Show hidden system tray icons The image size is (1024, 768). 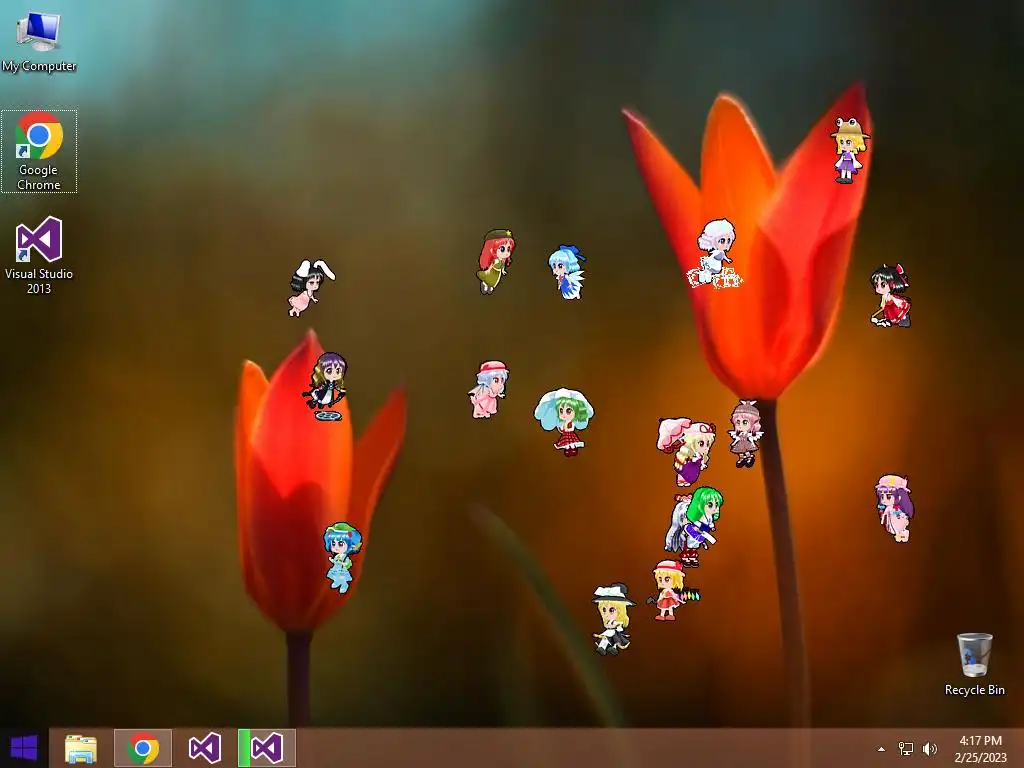(x=882, y=749)
